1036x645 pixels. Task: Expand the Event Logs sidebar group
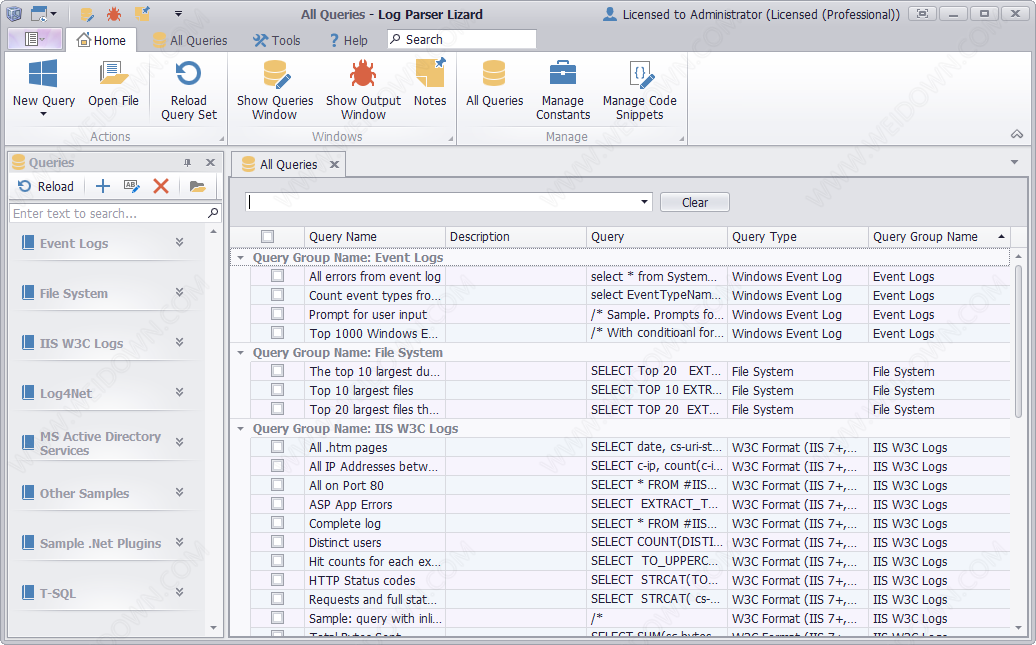pos(180,243)
